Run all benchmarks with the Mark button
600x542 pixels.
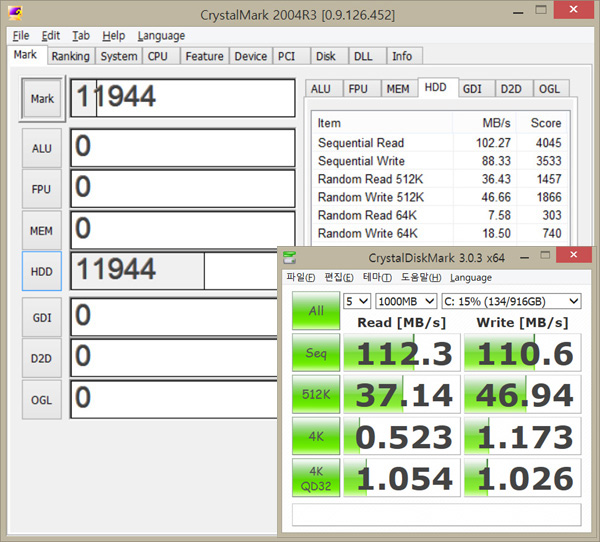pos(42,99)
